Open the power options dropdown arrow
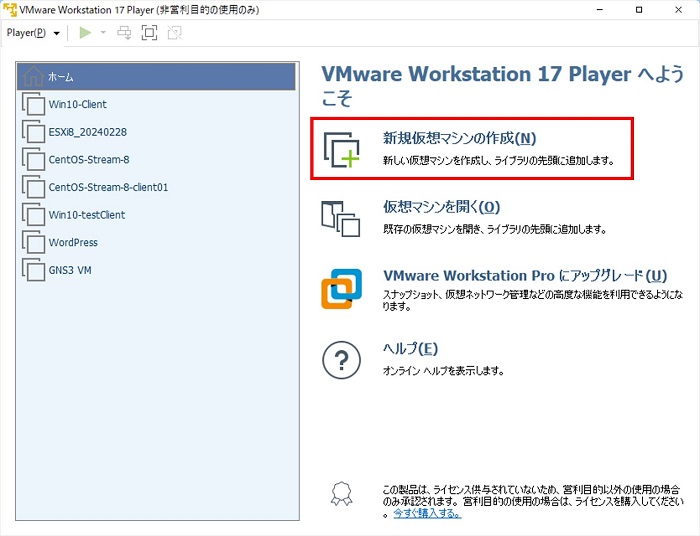 [x=103, y=33]
